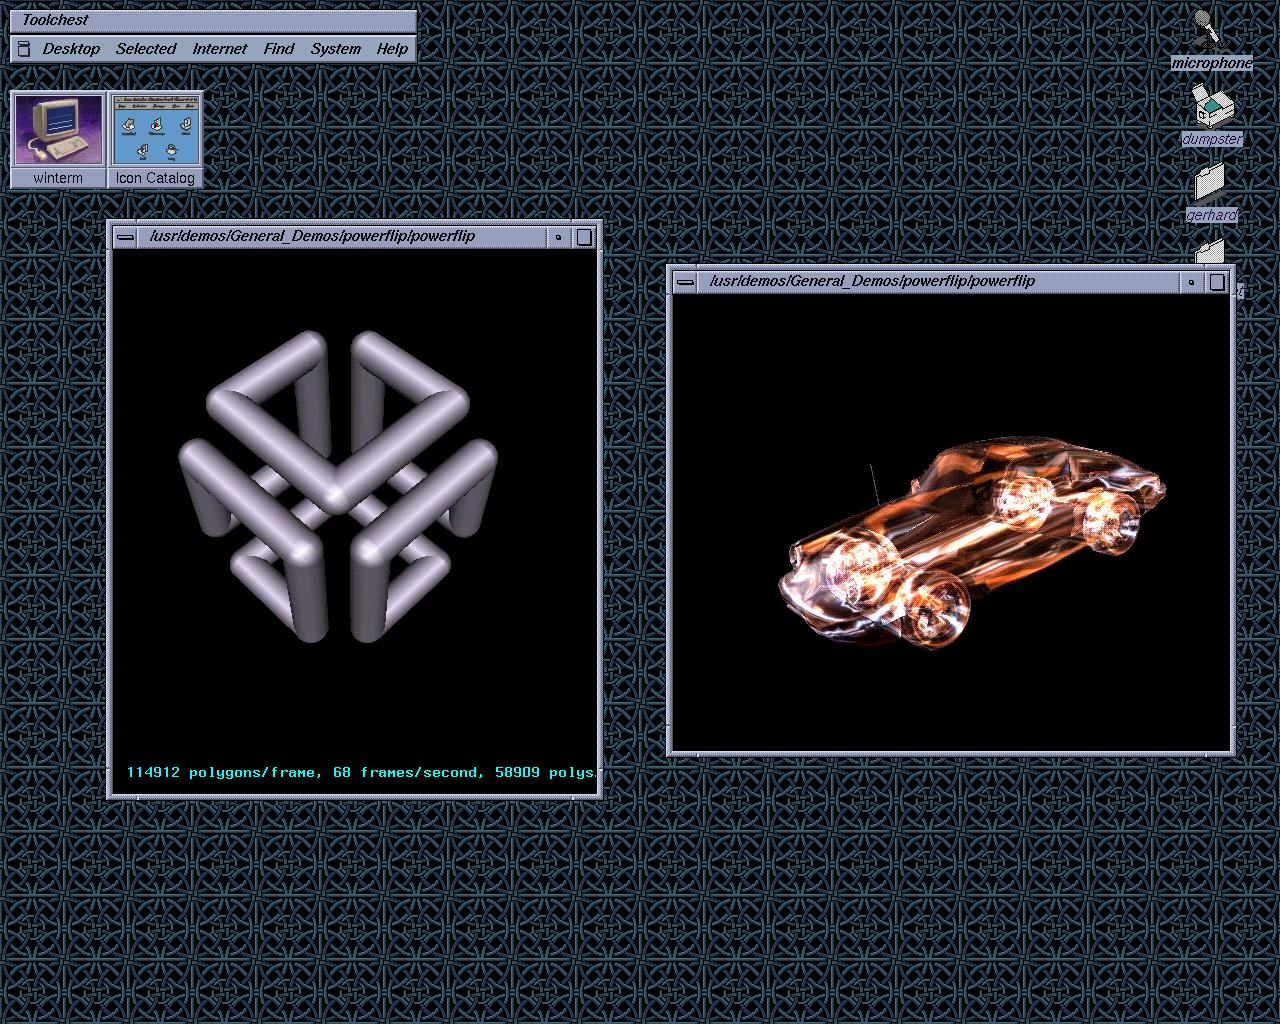Click the rotating pipe cube model

tap(338, 485)
